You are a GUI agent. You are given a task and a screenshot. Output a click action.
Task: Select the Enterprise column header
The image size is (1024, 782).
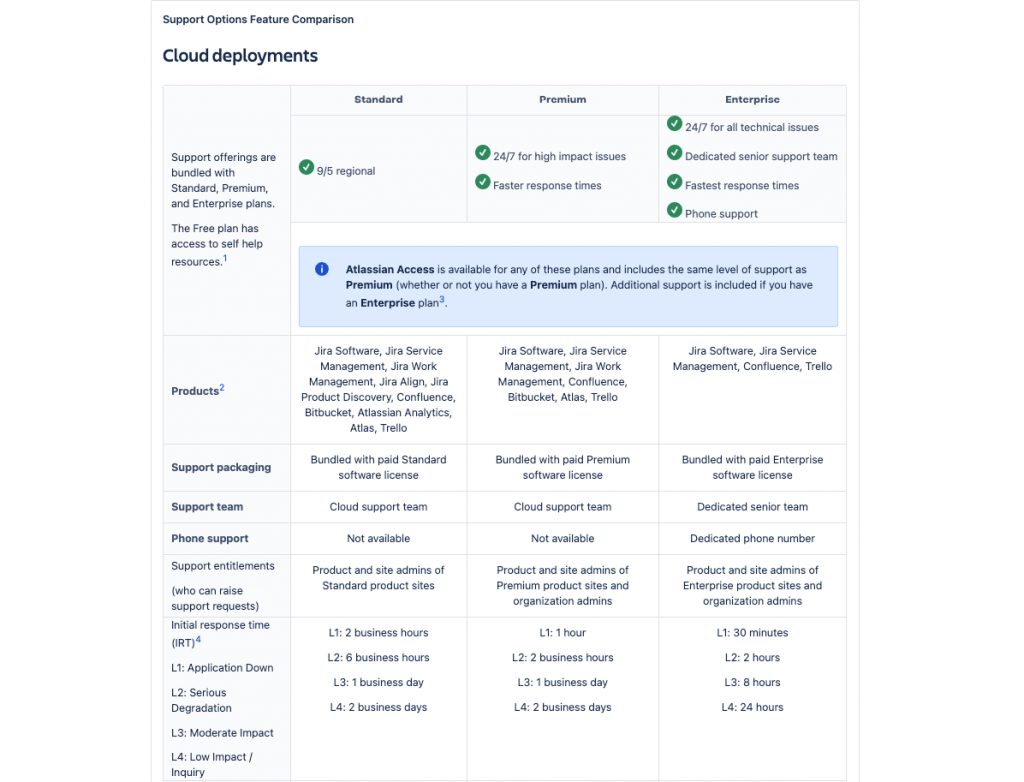[752, 100]
